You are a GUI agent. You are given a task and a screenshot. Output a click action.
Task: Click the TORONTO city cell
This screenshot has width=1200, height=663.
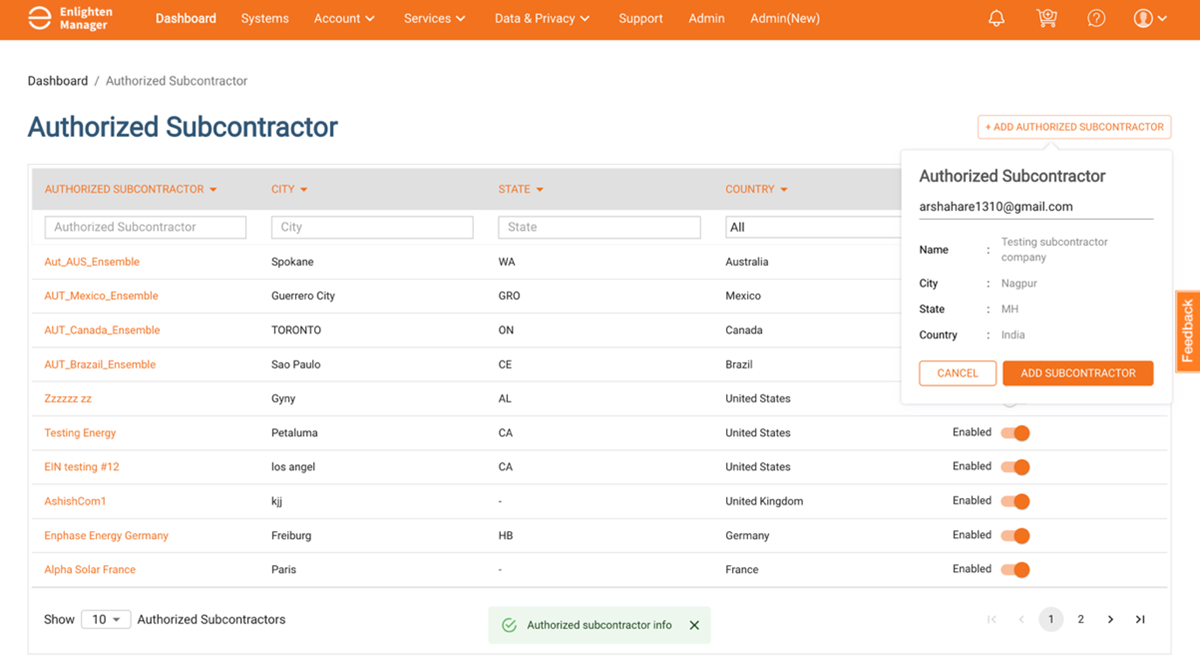click(x=296, y=330)
